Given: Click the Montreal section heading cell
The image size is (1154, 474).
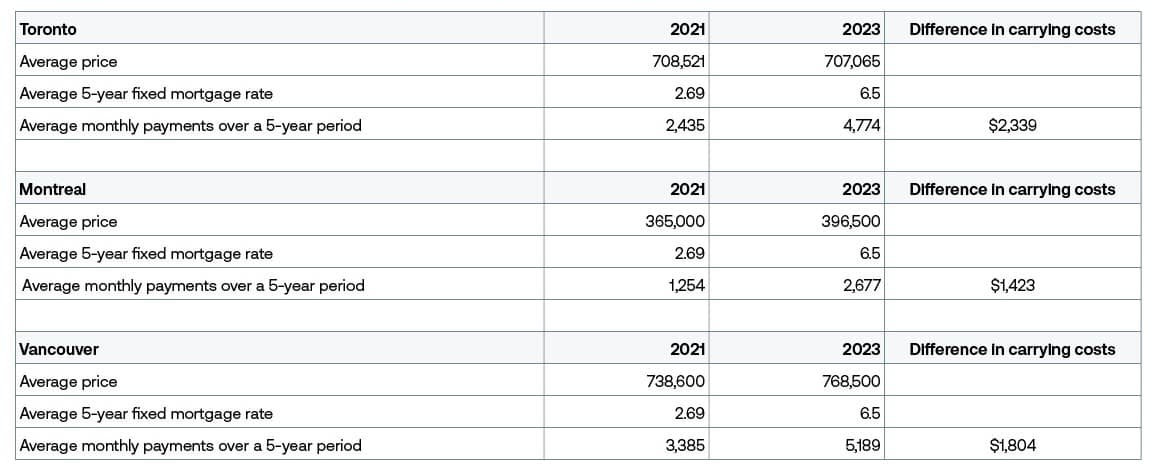Looking at the screenshot, I should (53, 189).
